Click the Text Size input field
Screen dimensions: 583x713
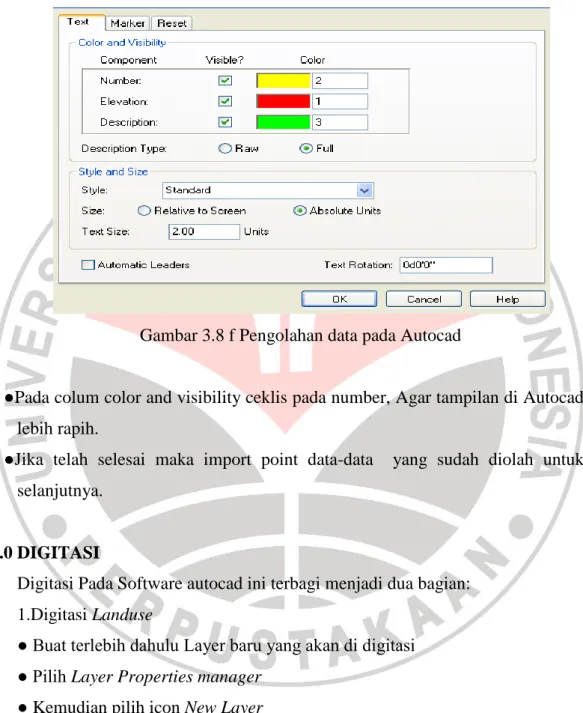pos(204,231)
